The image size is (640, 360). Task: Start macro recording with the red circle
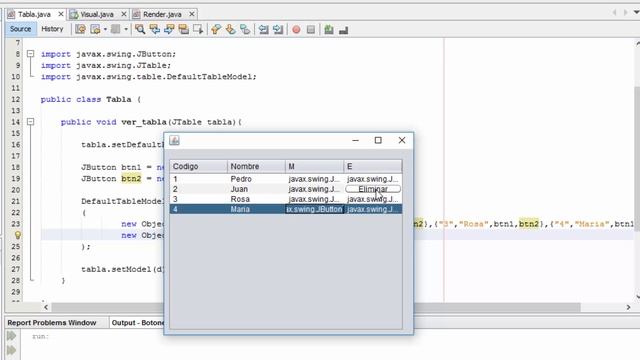point(296,29)
